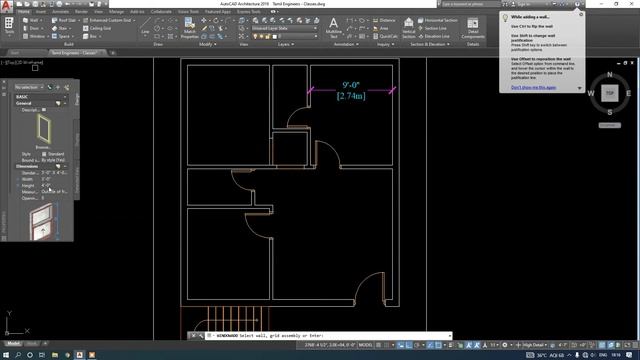Click Match Properties tool
The image size is (640, 360).
pyautogui.click(x=189, y=28)
